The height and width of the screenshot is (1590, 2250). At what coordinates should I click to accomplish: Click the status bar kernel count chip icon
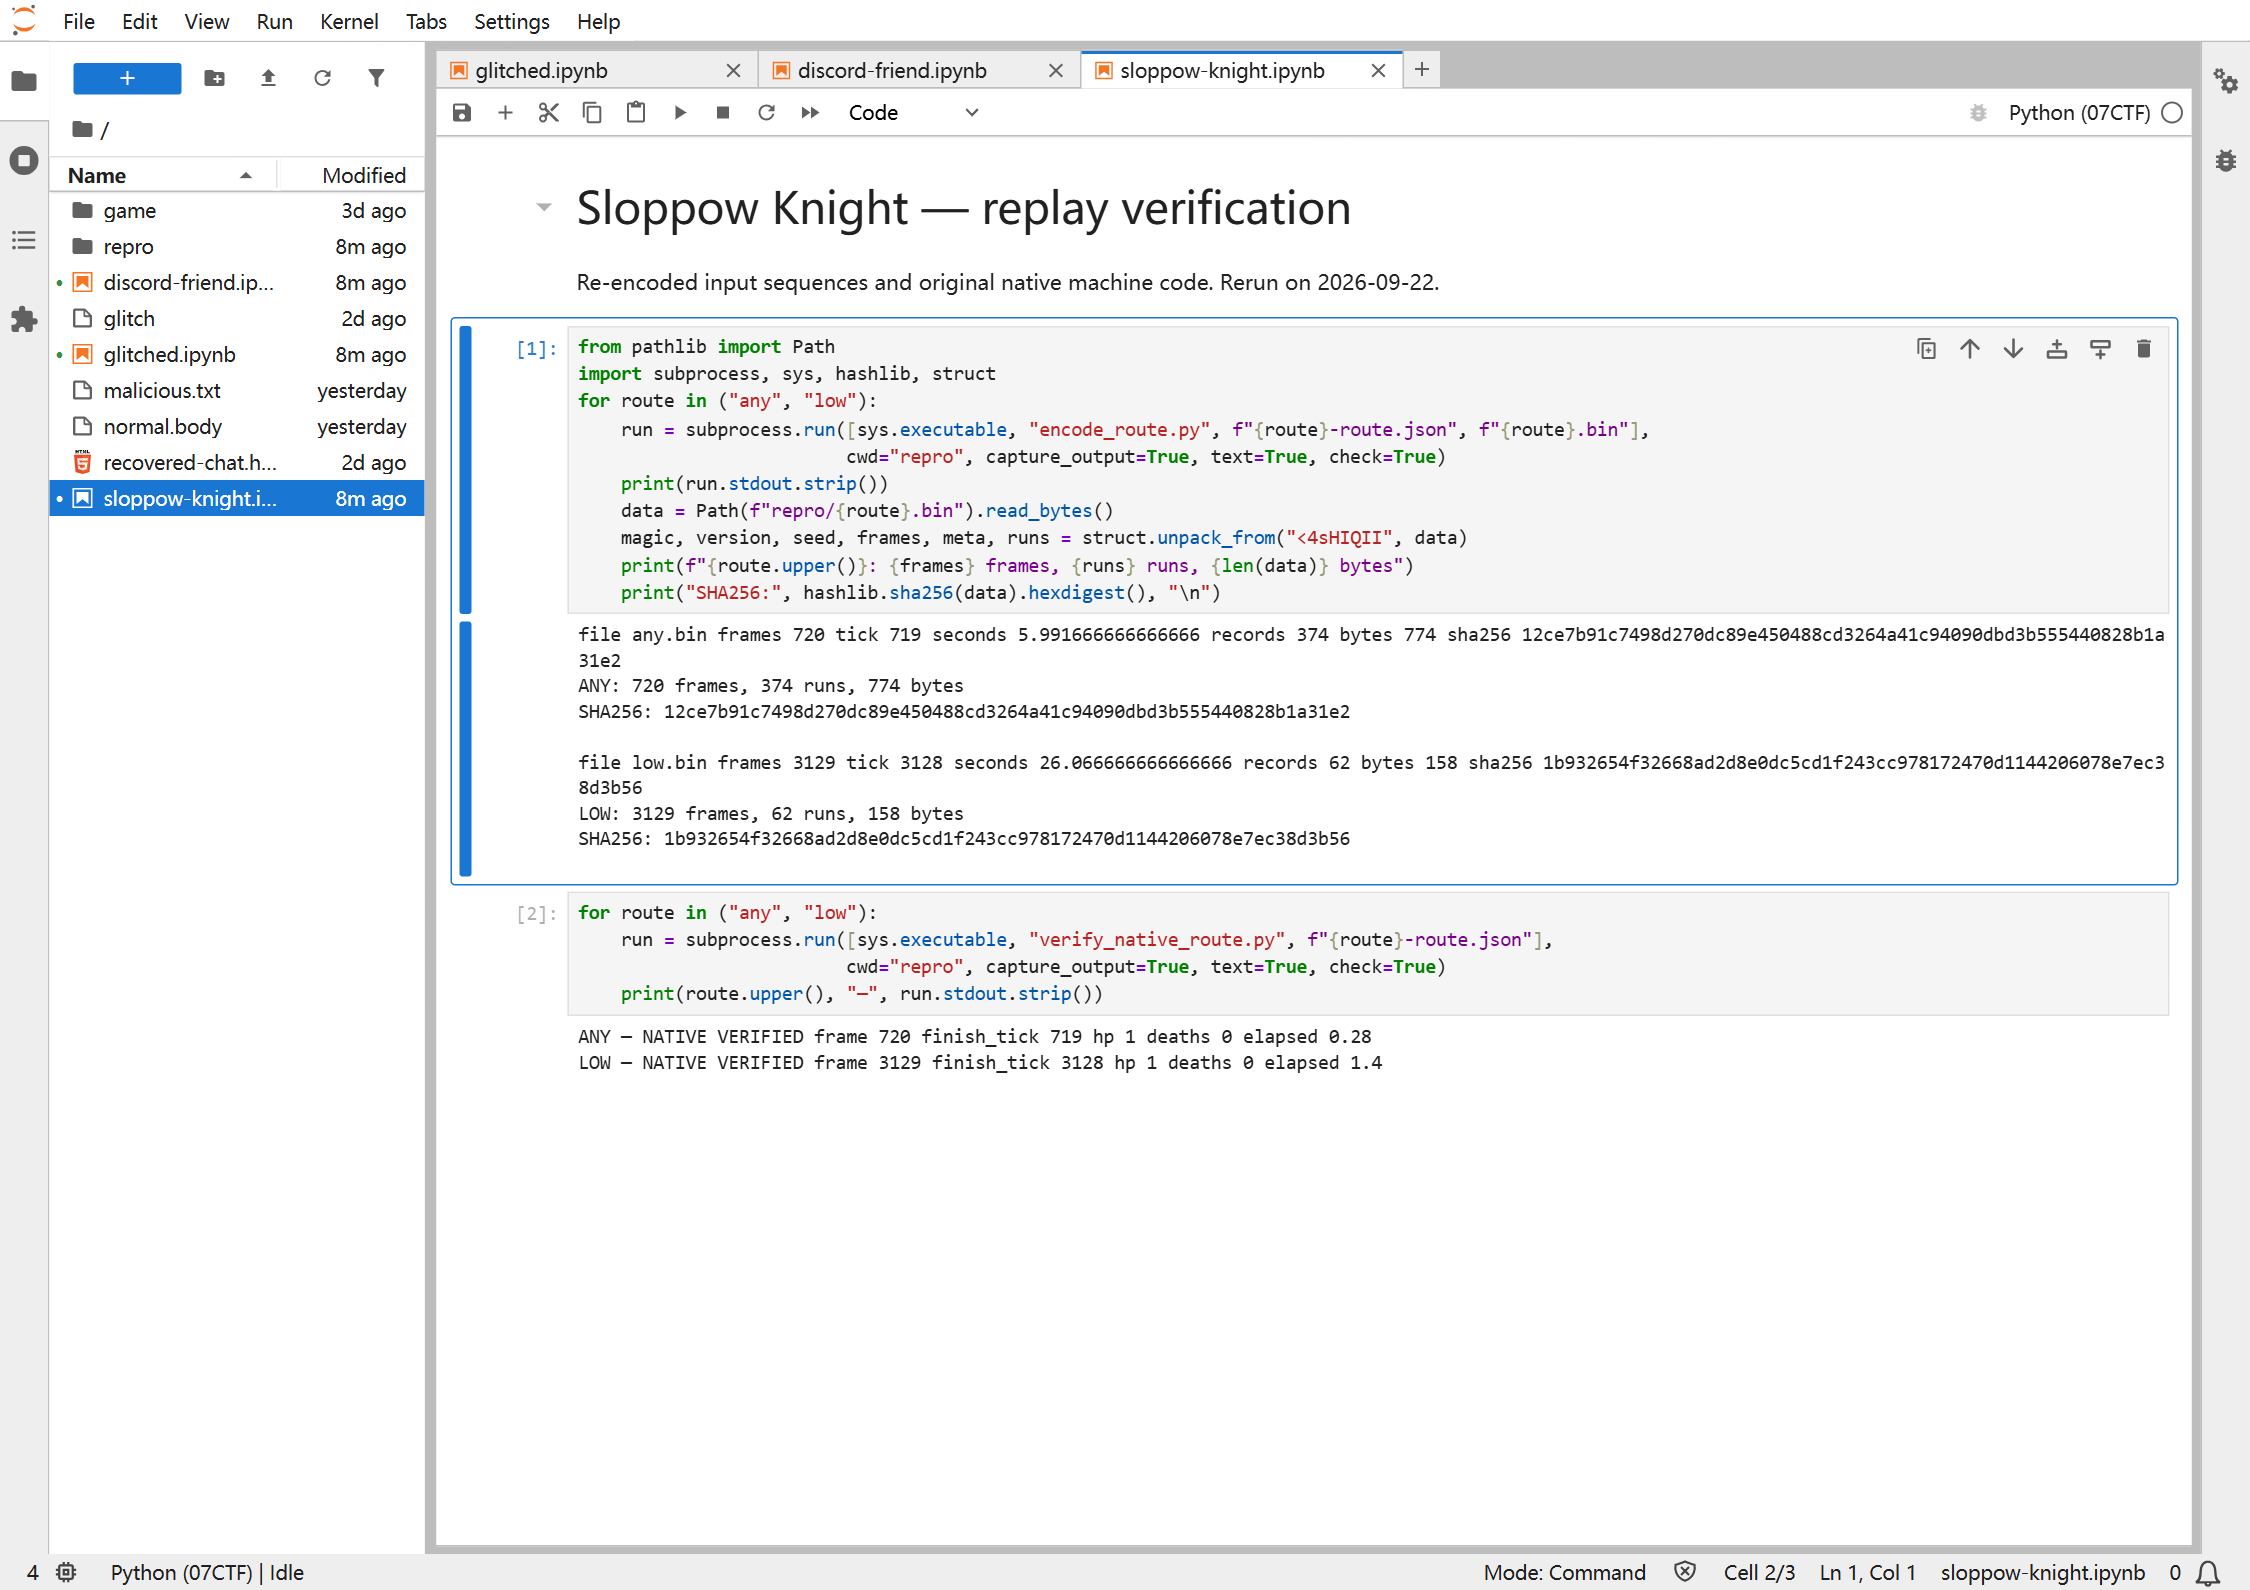[66, 1572]
